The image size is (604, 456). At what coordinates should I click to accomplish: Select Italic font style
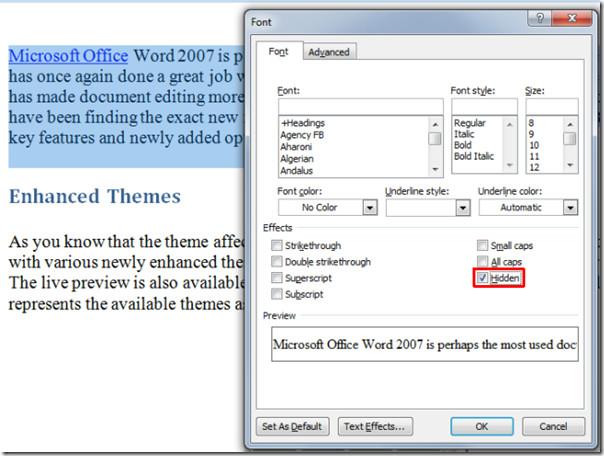[464, 134]
